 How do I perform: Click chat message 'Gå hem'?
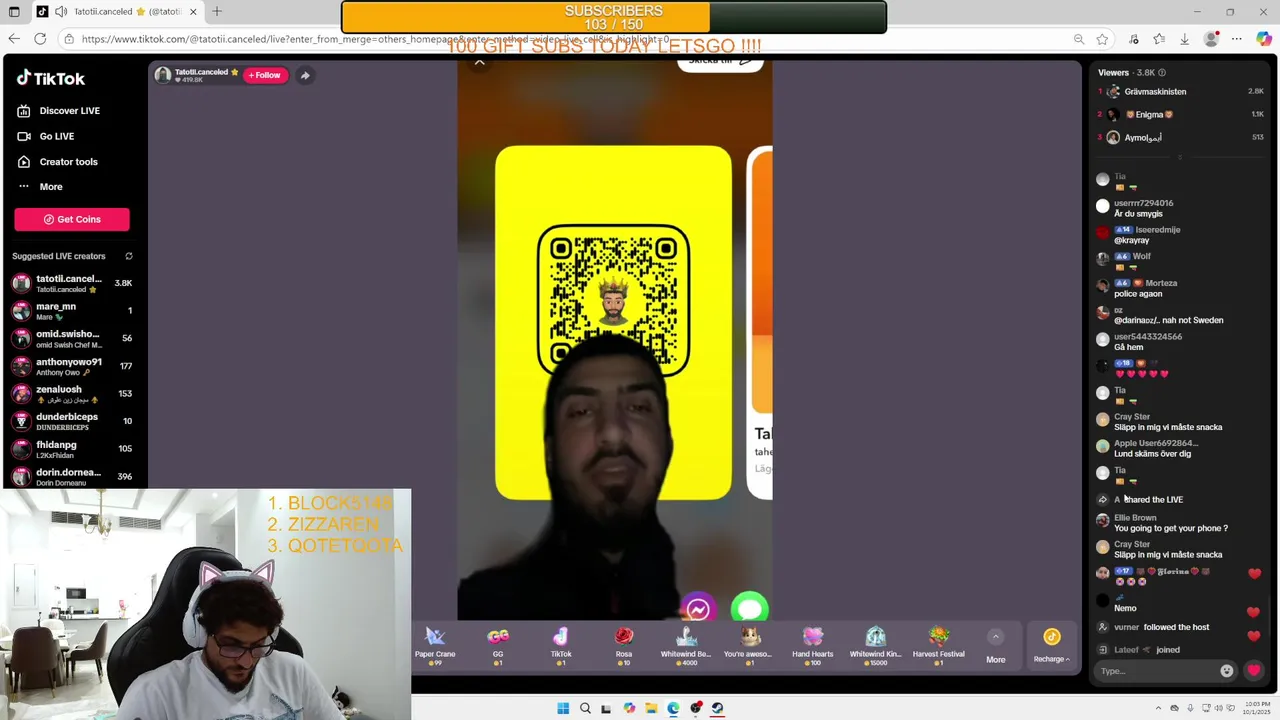pyautogui.click(x=1128, y=347)
